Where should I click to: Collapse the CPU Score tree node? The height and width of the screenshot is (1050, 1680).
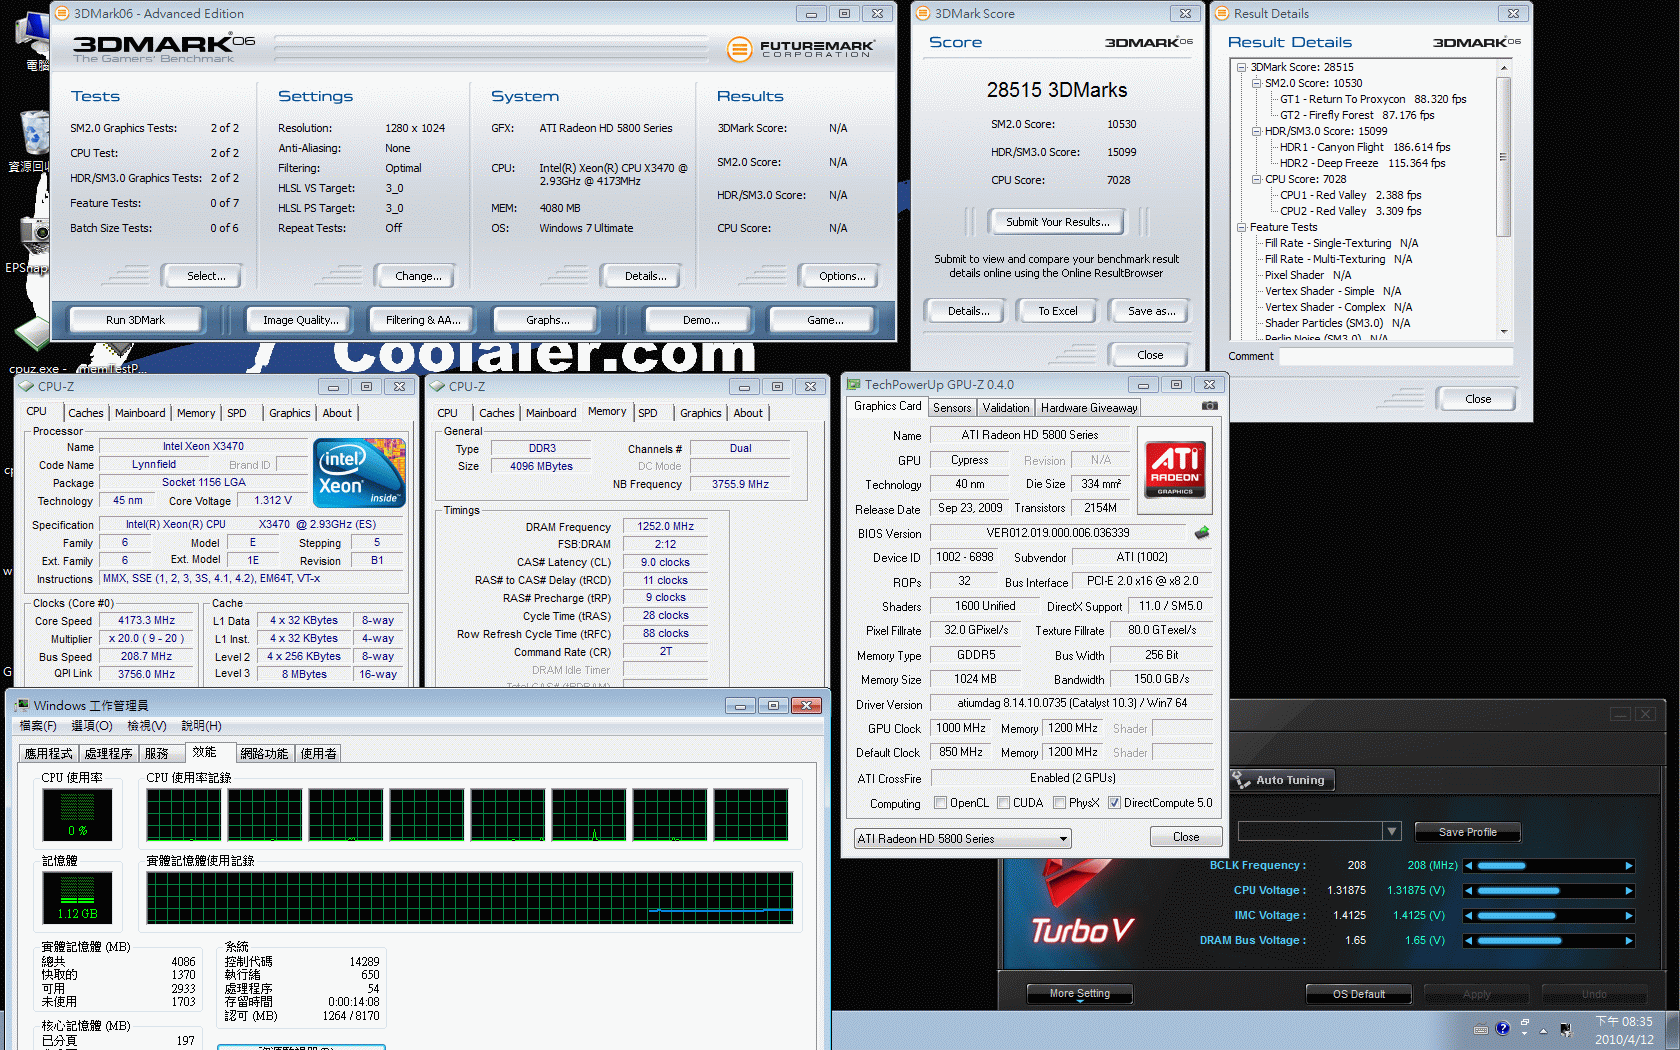tap(1256, 179)
